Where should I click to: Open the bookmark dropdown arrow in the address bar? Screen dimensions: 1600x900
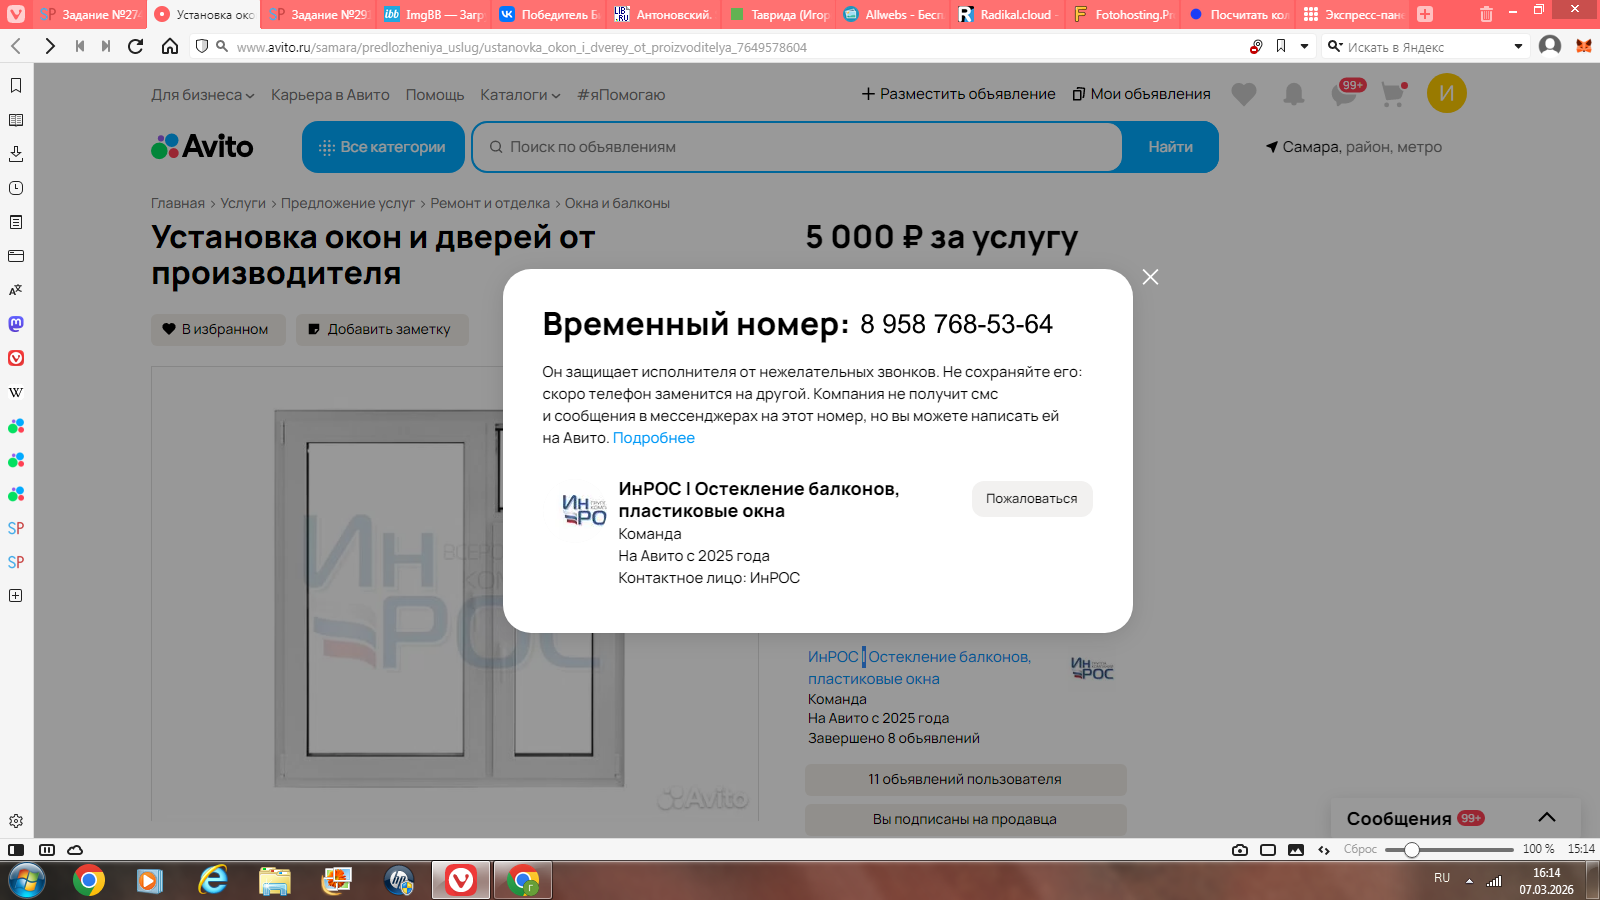[x=1304, y=46]
